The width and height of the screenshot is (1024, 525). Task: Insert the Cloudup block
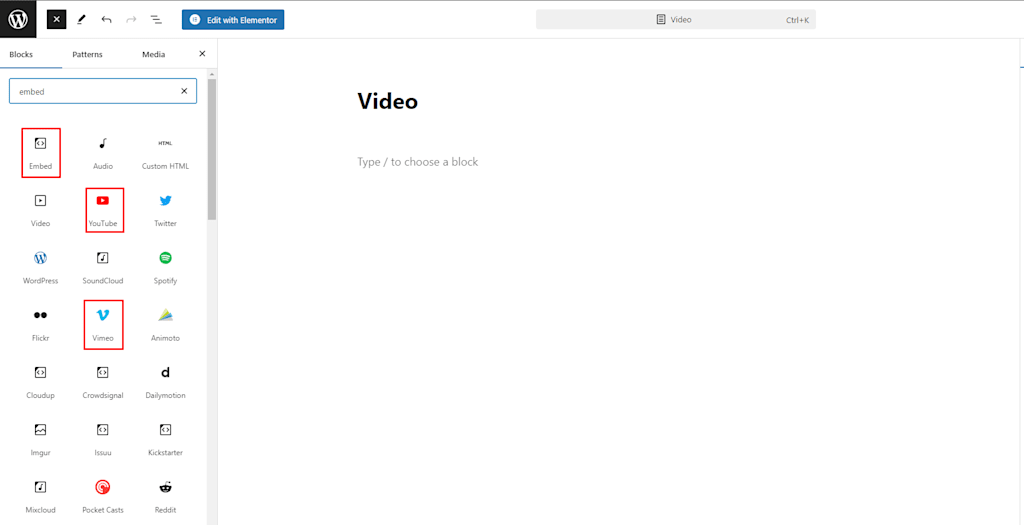(x=40, y=382)
